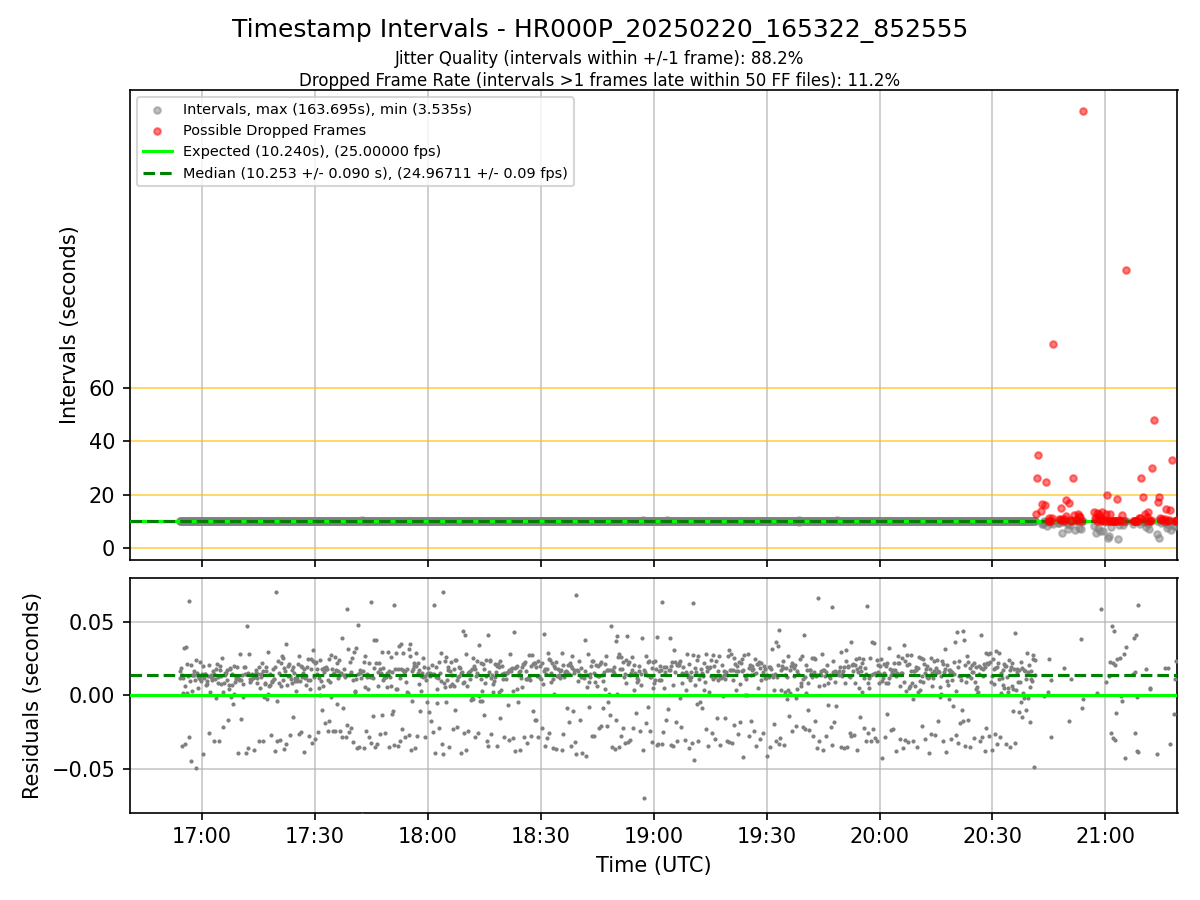Select the Dropped Frame Rate 11.2% subtitle
Viewport: 1200px width, 900px height.
tap(599, 80)
